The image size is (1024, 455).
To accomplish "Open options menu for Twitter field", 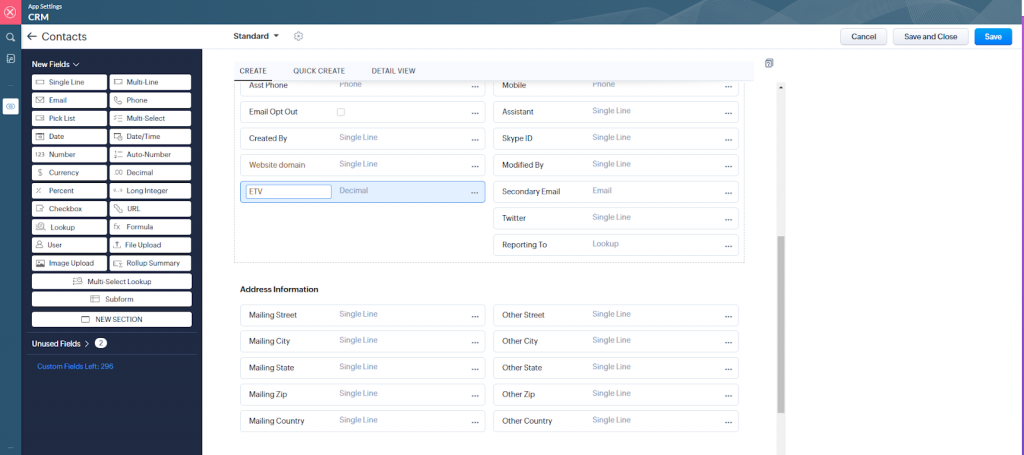I will click(x=728, y=219).
